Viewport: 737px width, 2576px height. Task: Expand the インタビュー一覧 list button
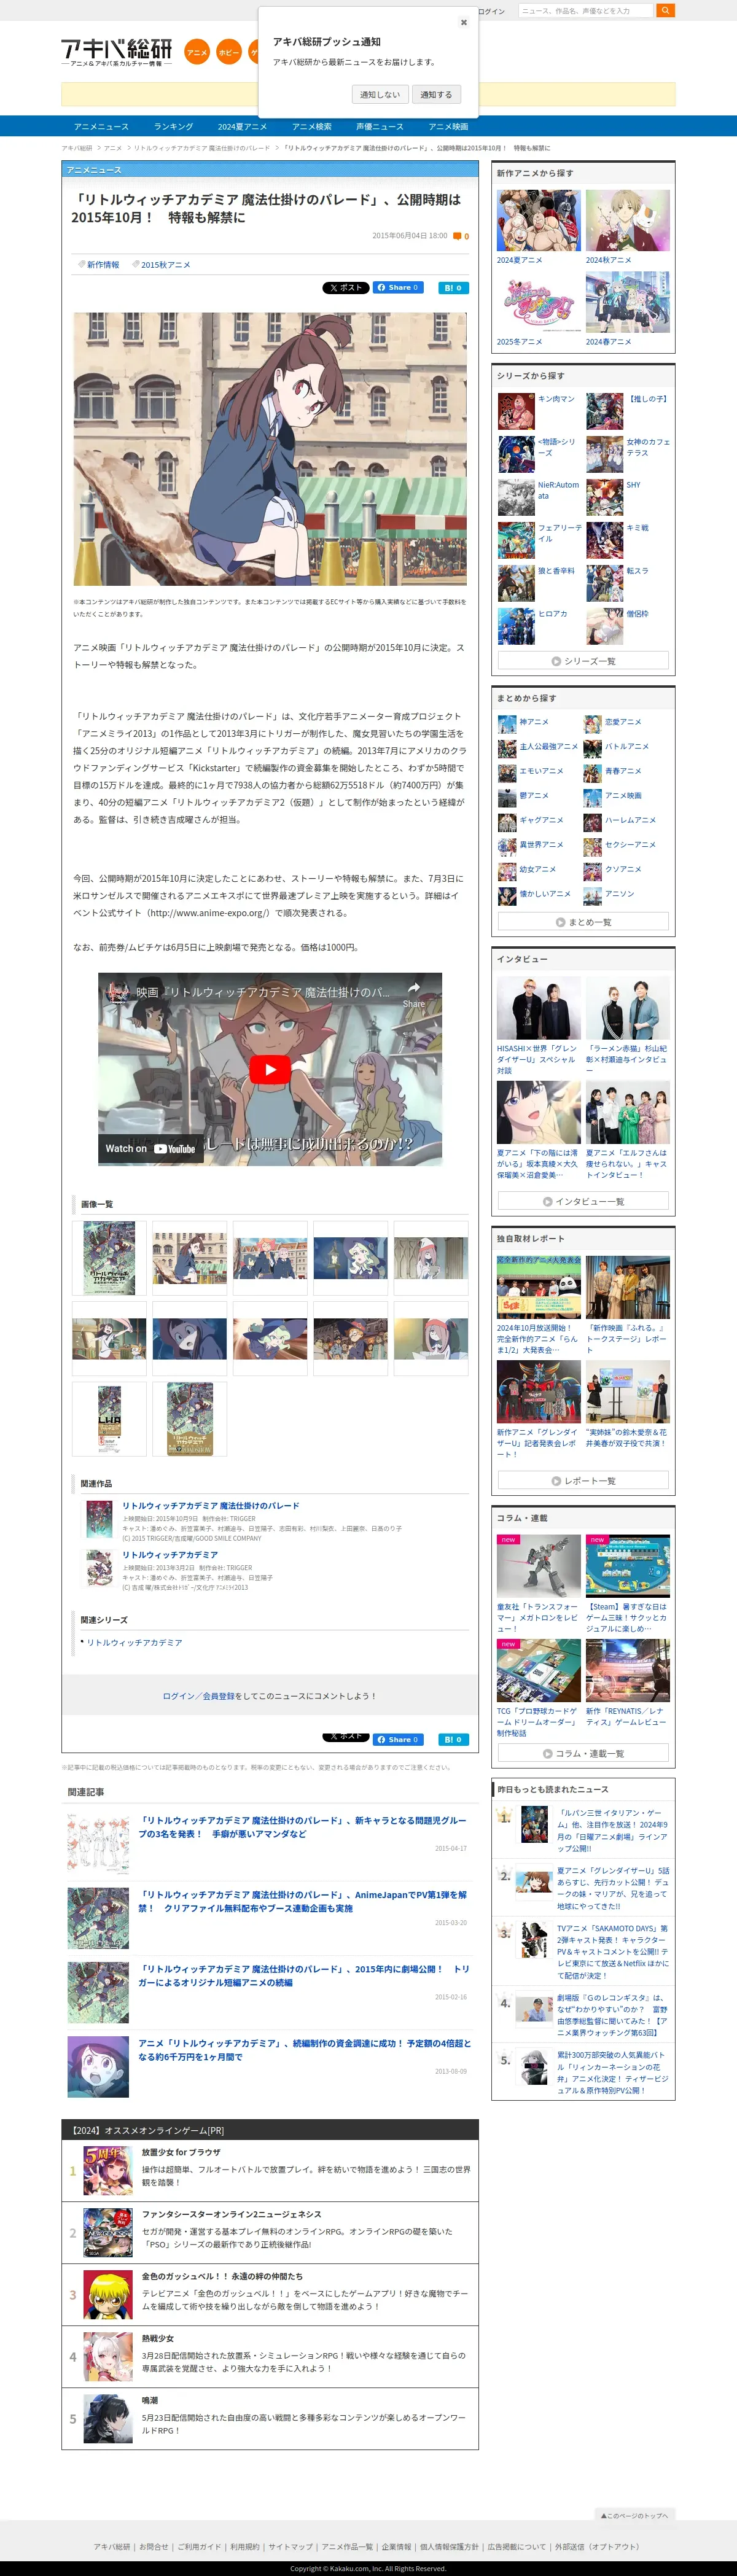click(x=583, y=1202)
